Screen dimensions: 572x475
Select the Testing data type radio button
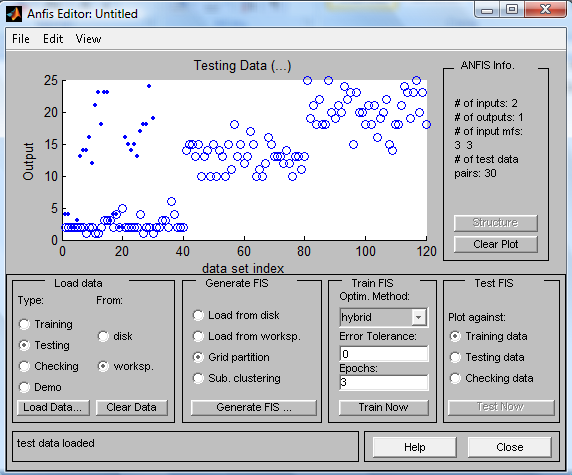(x=24, y=345)
